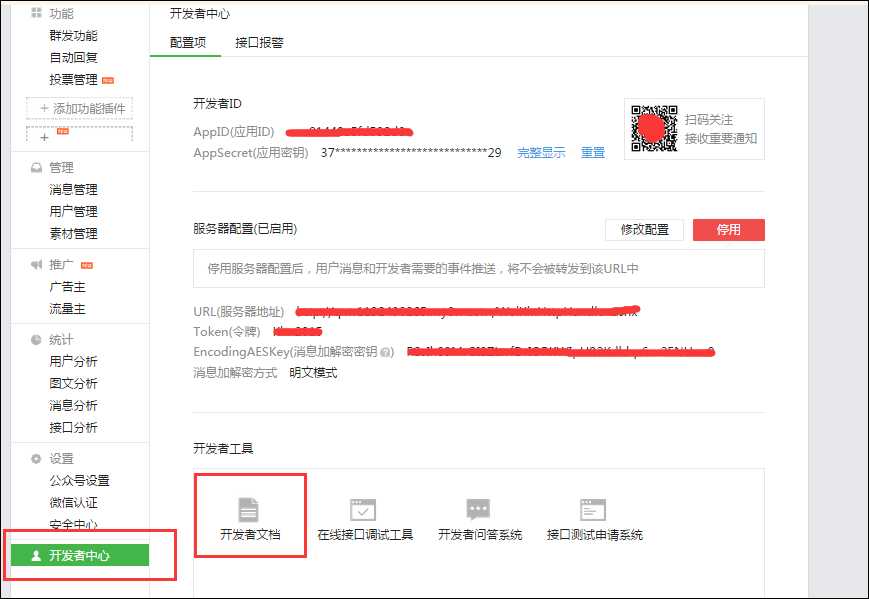Switch to the 配置项 tab

coord(188,43)
